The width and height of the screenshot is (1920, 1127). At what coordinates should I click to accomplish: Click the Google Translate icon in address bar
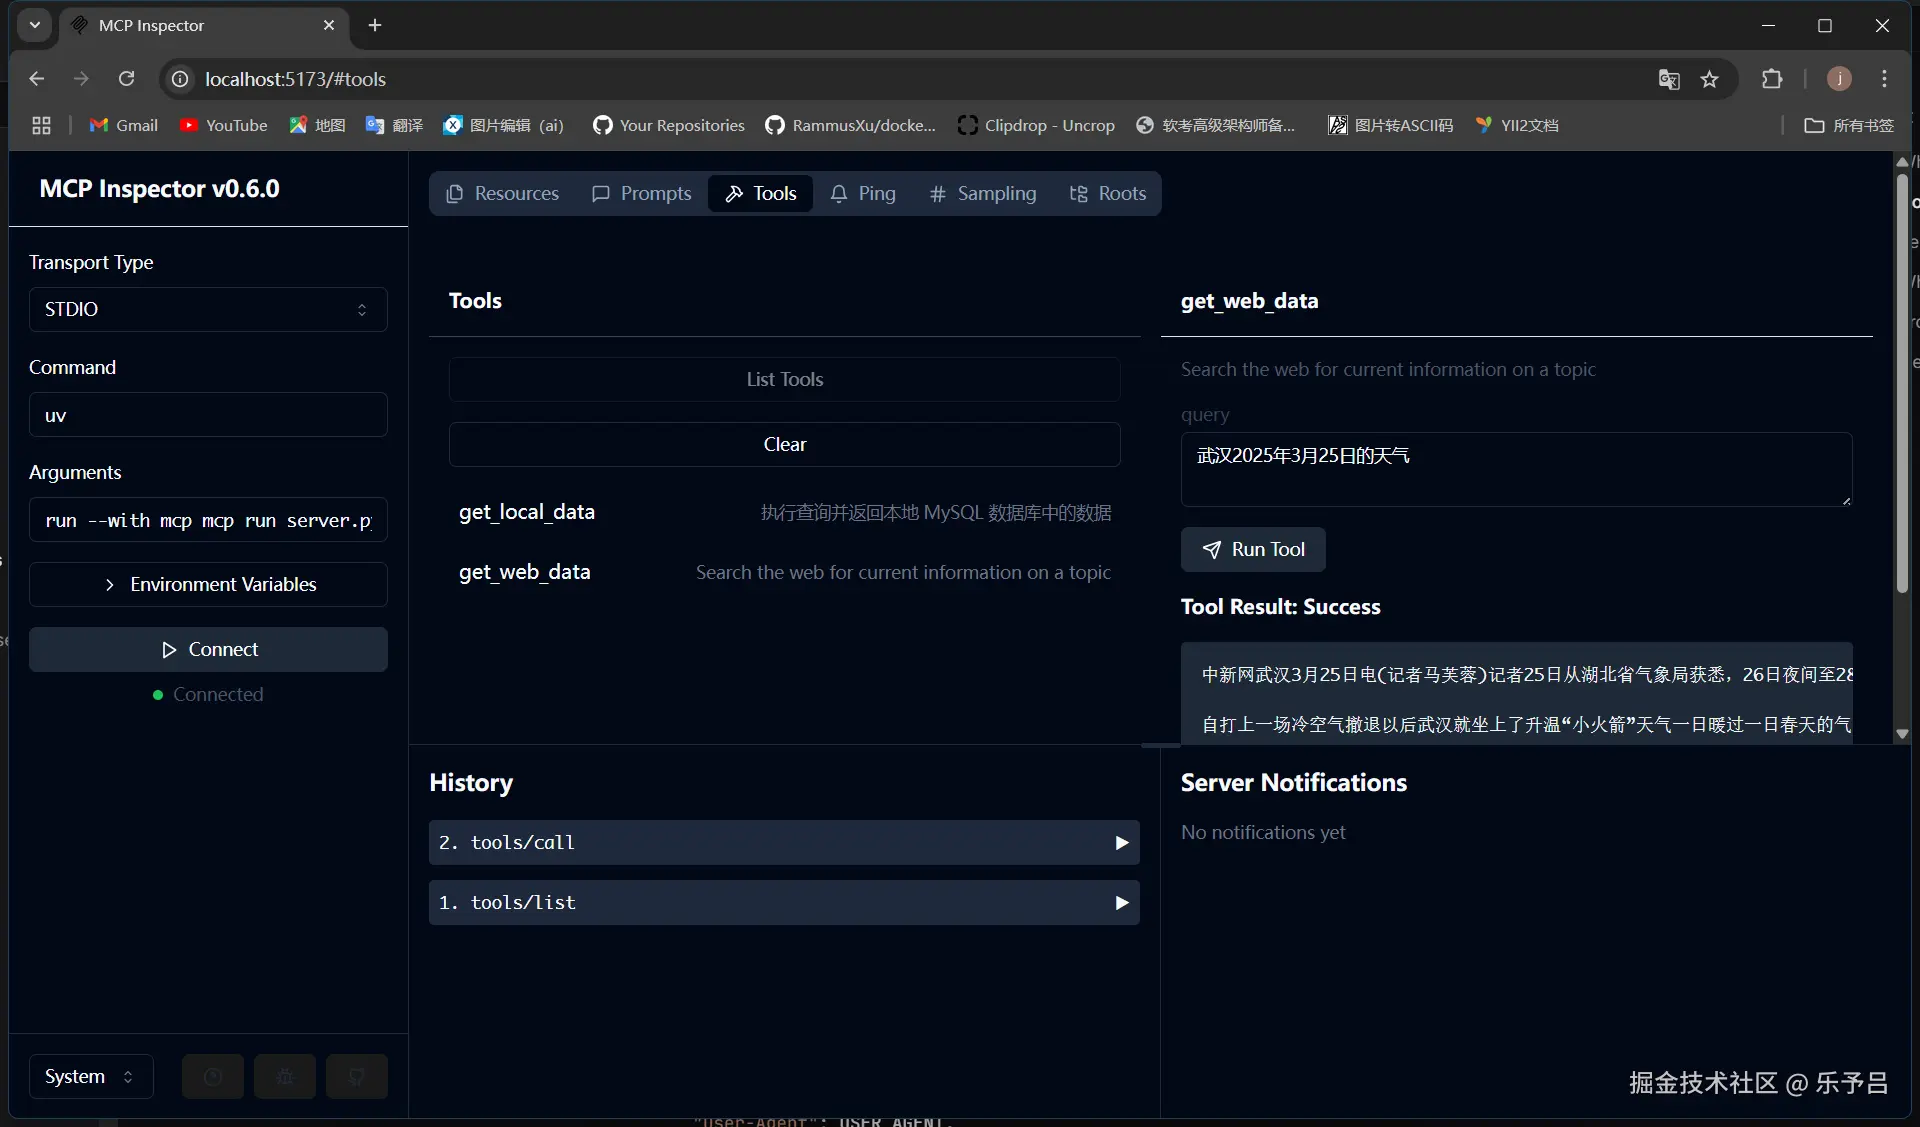tap(1669, 79)
